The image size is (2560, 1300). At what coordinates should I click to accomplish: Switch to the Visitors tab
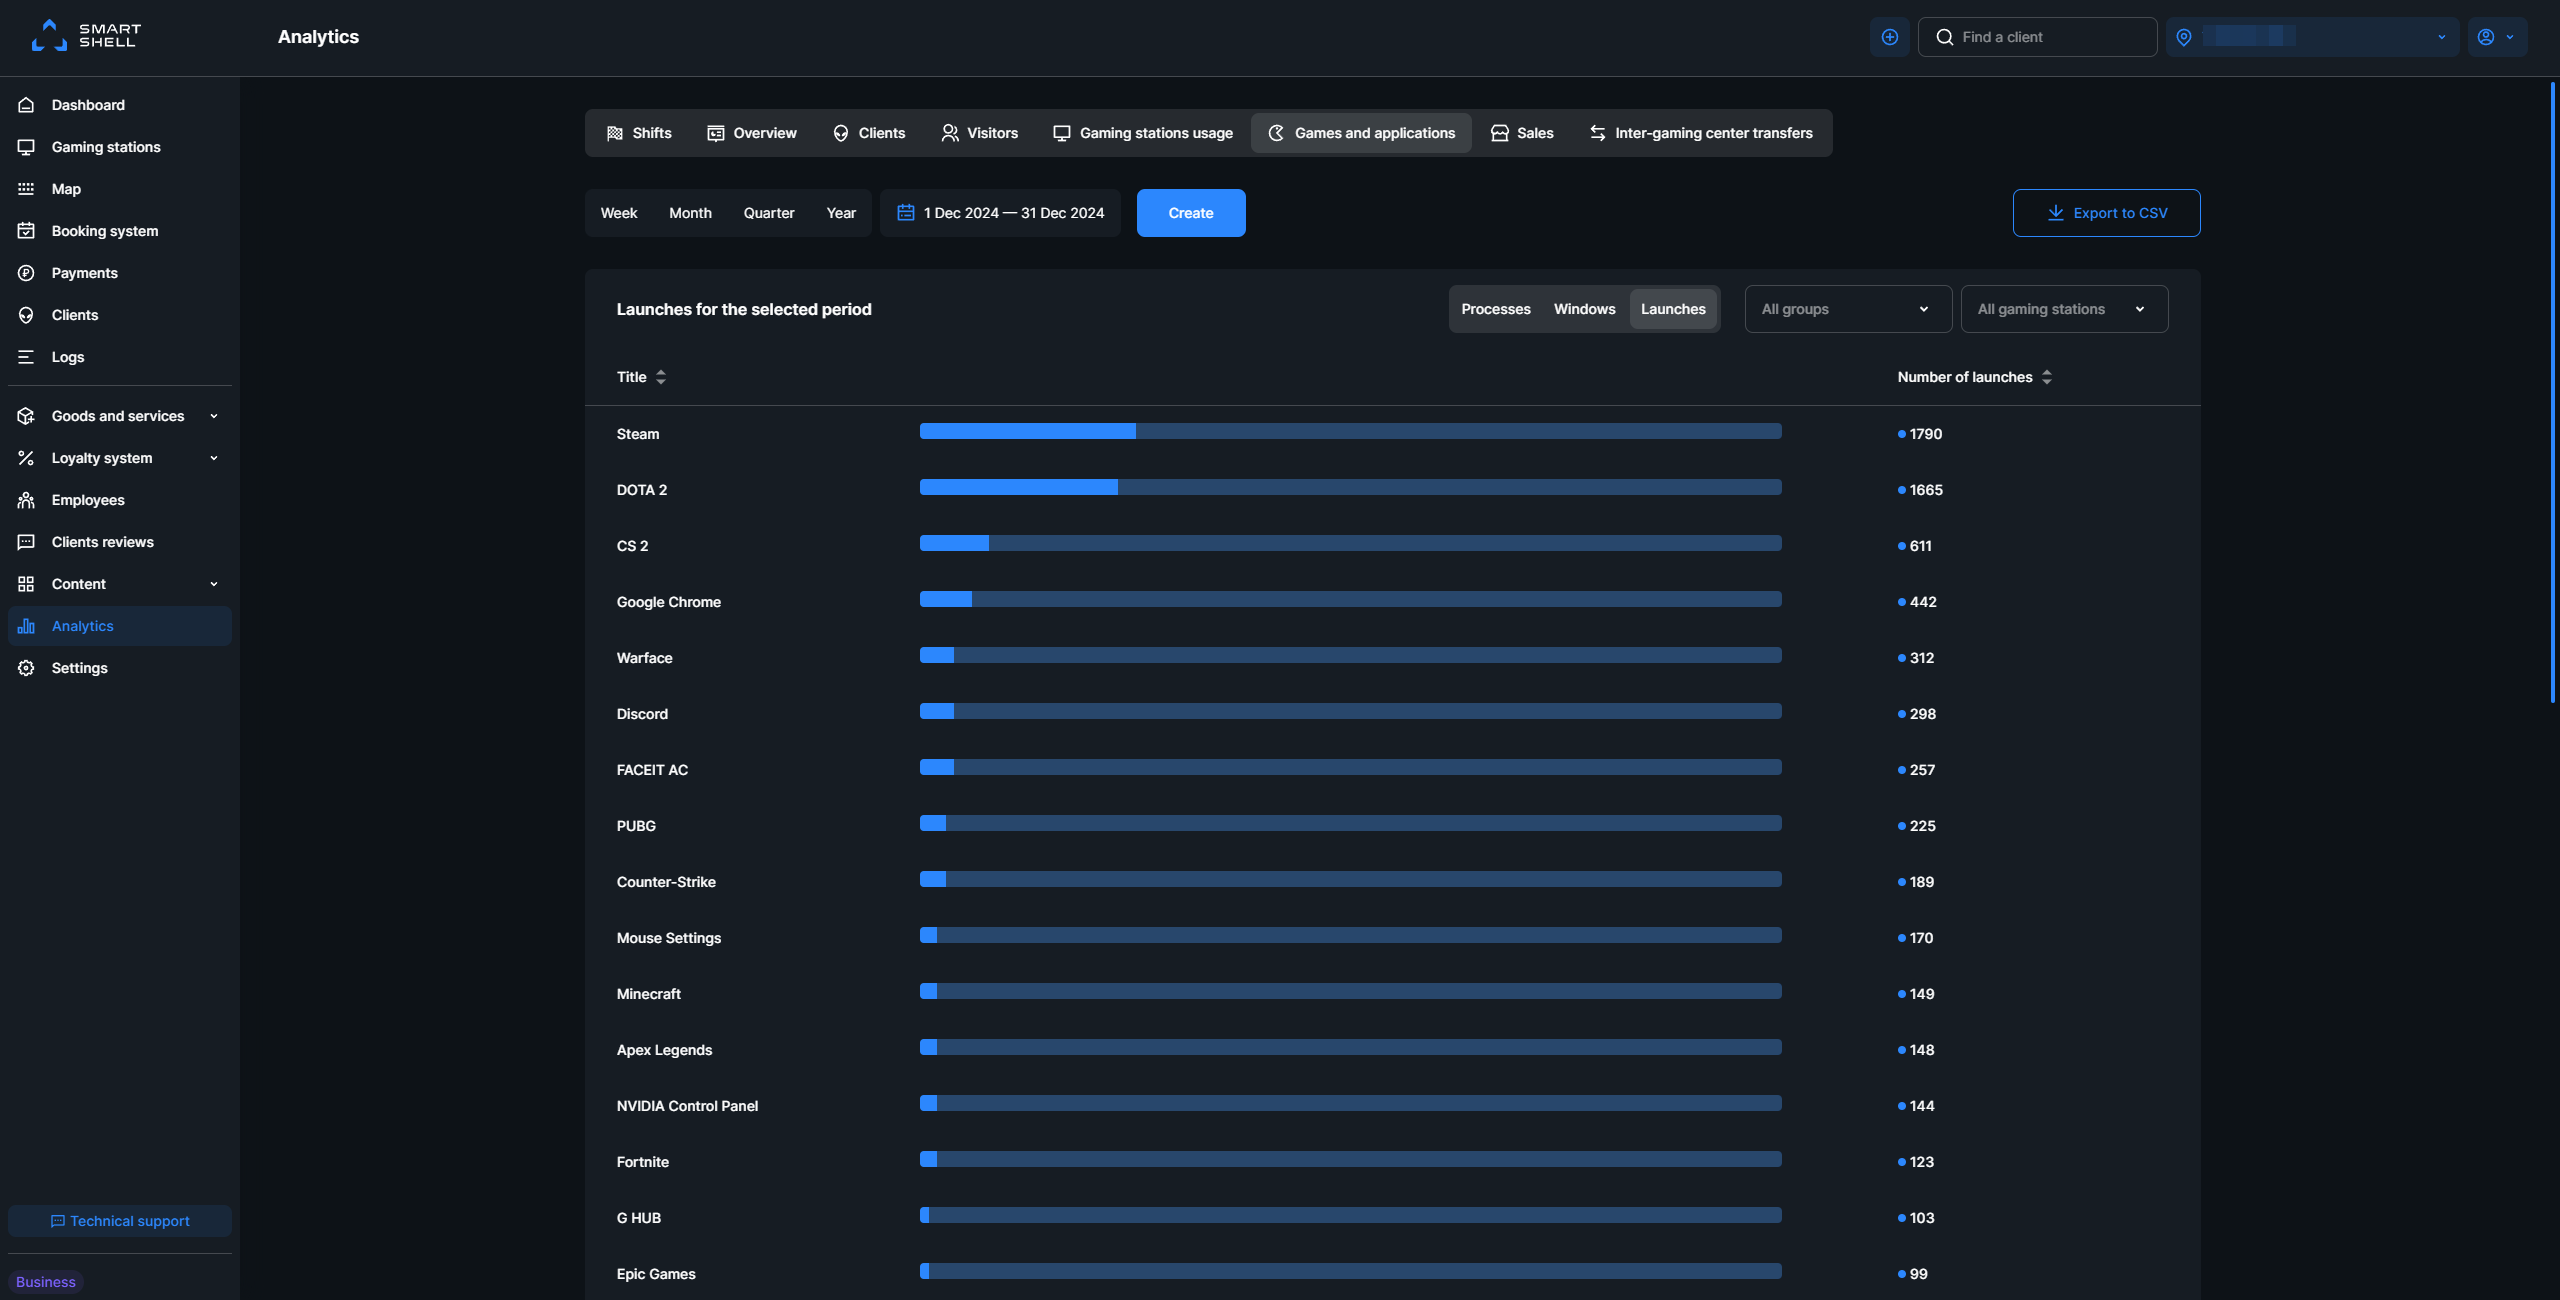point(979,133)
